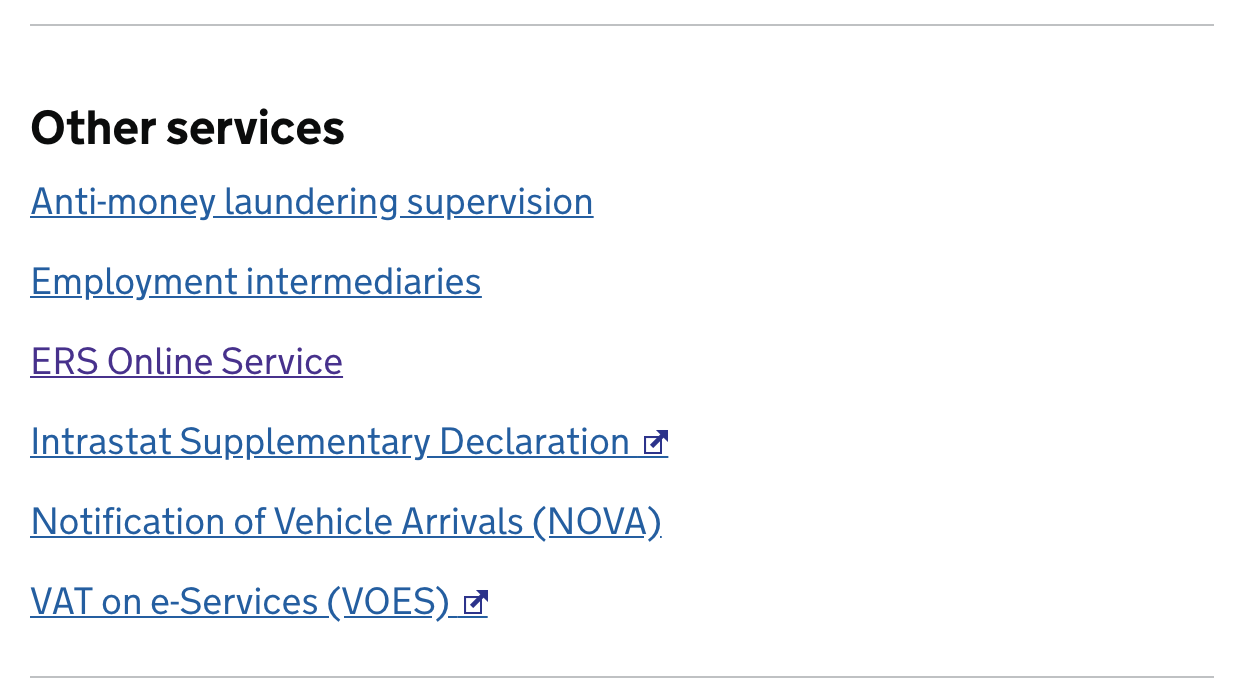Click the word 'supervision' in the anti-money link
1255x698 pixels.
[x=500, y=203]
